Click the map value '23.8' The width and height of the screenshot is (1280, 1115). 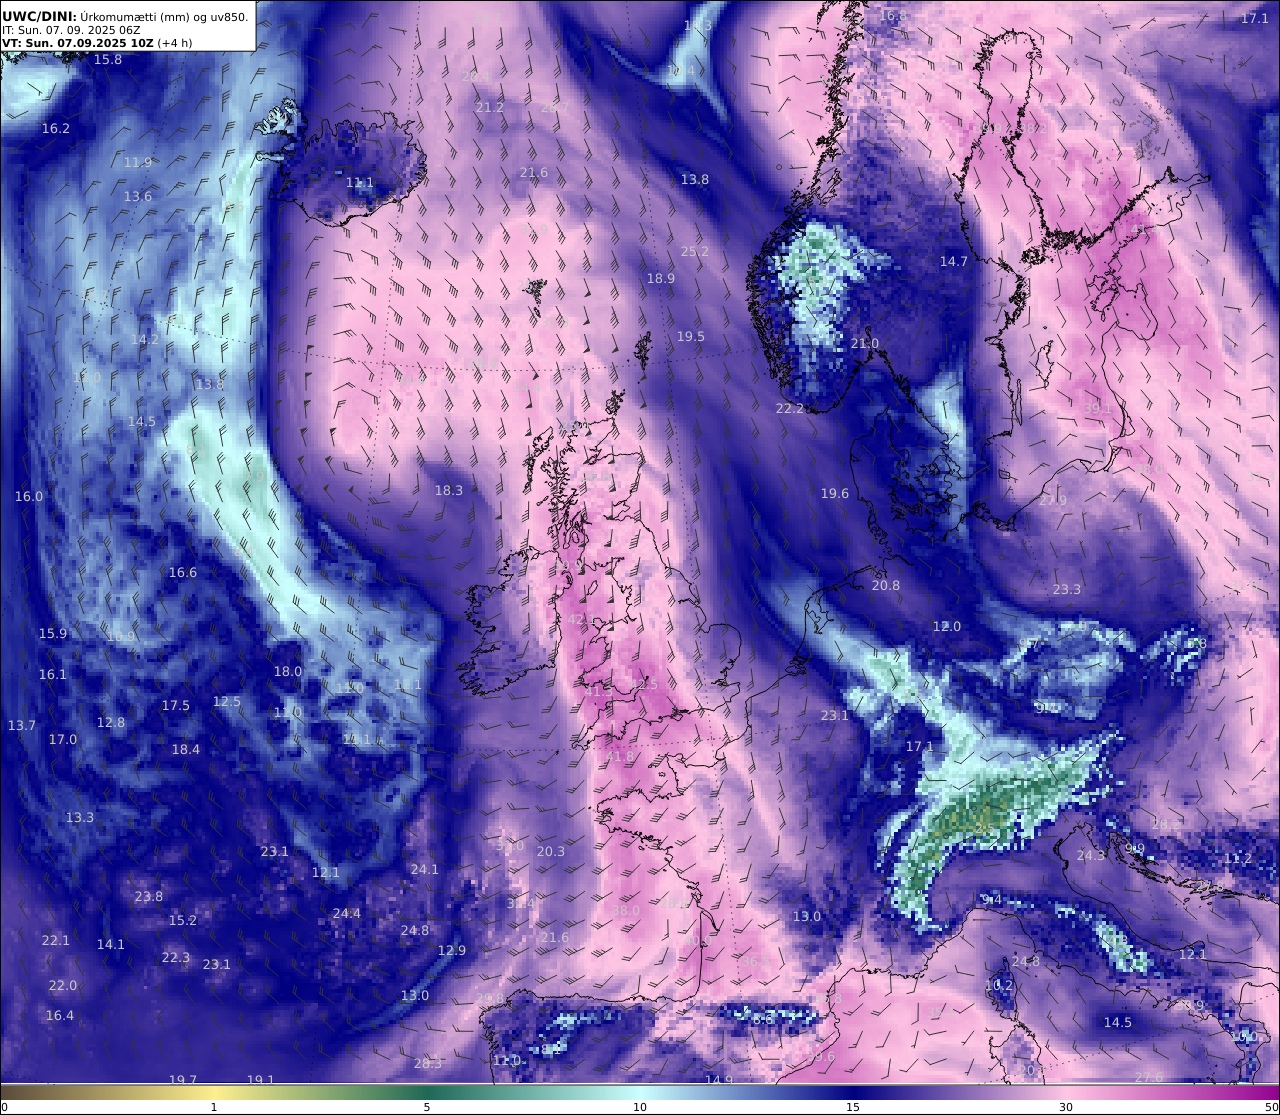[149, 897]
